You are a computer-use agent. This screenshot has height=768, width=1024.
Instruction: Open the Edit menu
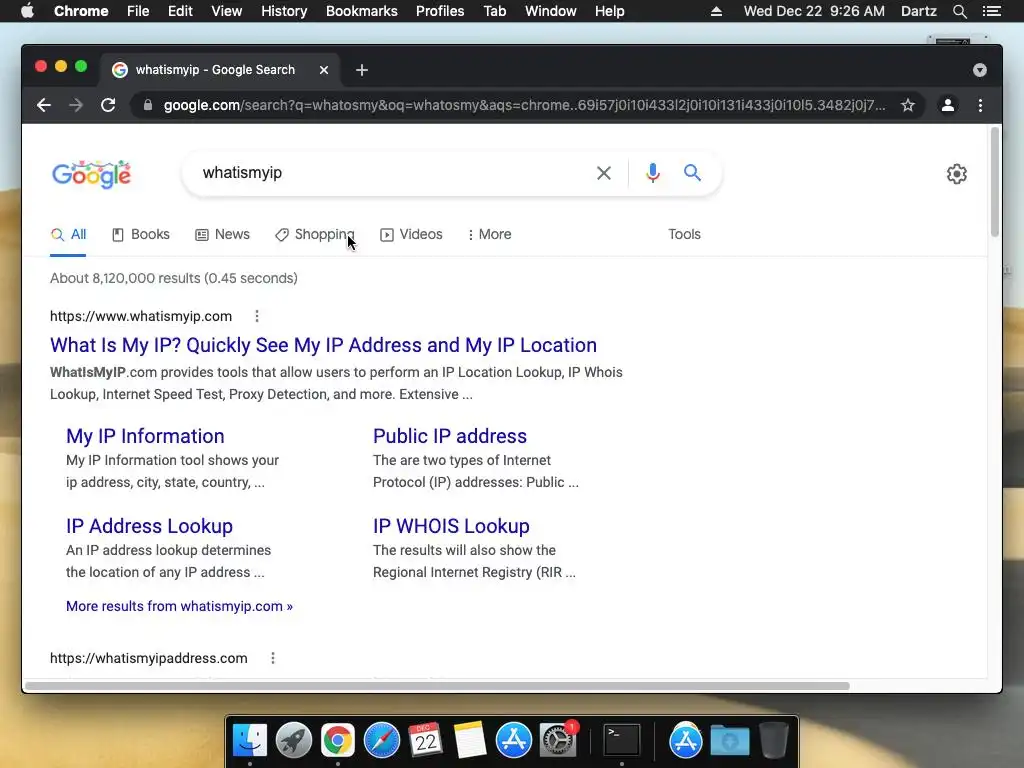click(x=180, y=11)
